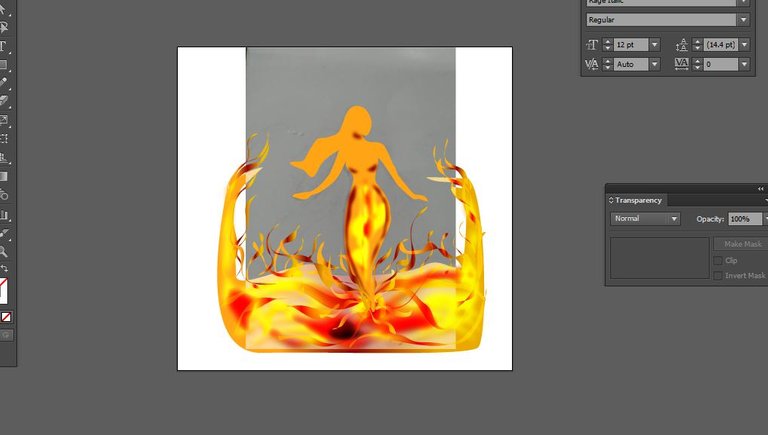Click the tracking 0 value field
768x435 pixels.
(x=721, y=64)
